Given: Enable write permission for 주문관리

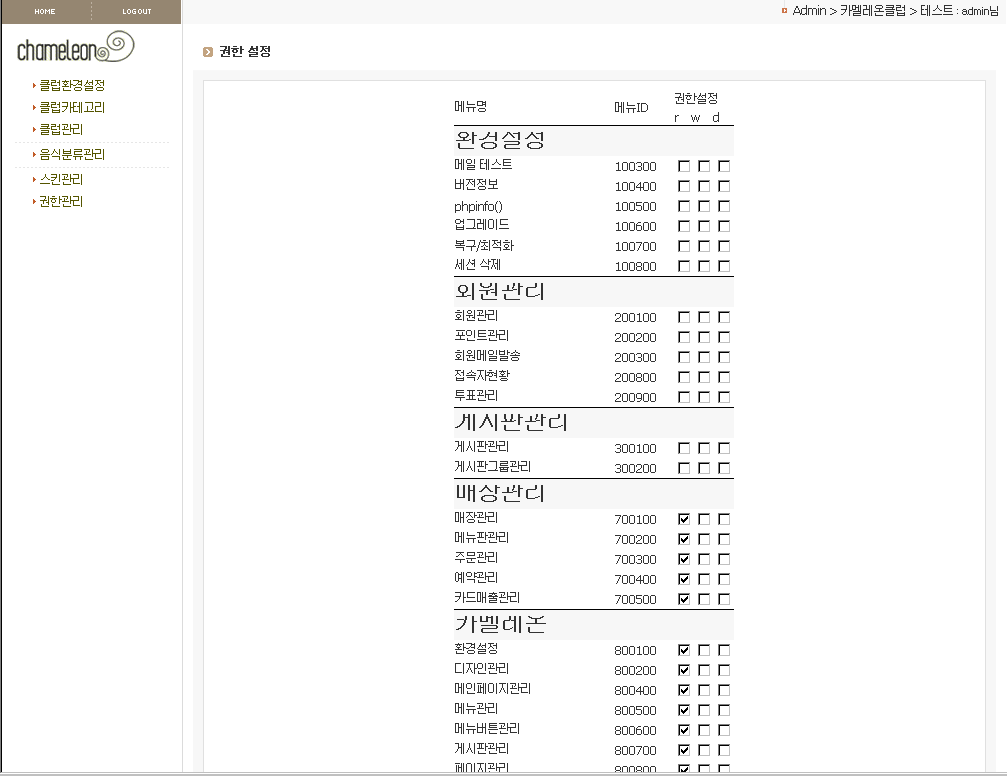Looking at the screenshot, I should pos(704,559).
